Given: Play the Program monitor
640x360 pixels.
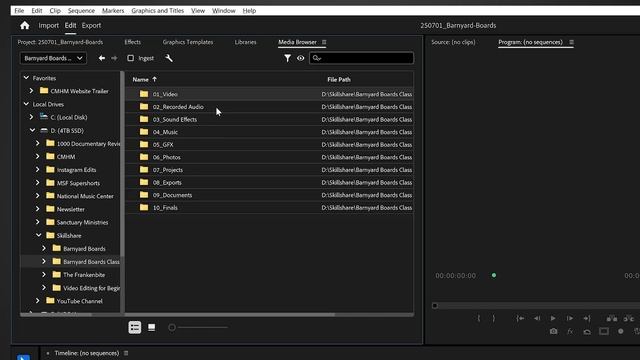Looking at the screenshot, I should 553,318.
